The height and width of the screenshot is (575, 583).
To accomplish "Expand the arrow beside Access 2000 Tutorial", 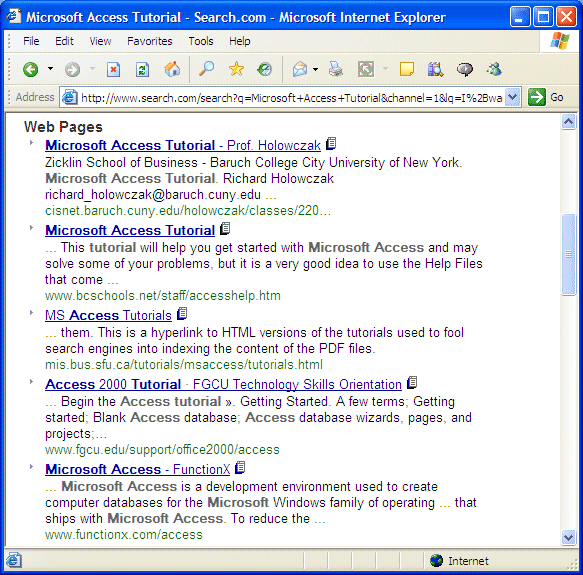I will pyautogui.click(x=32, y=382).
